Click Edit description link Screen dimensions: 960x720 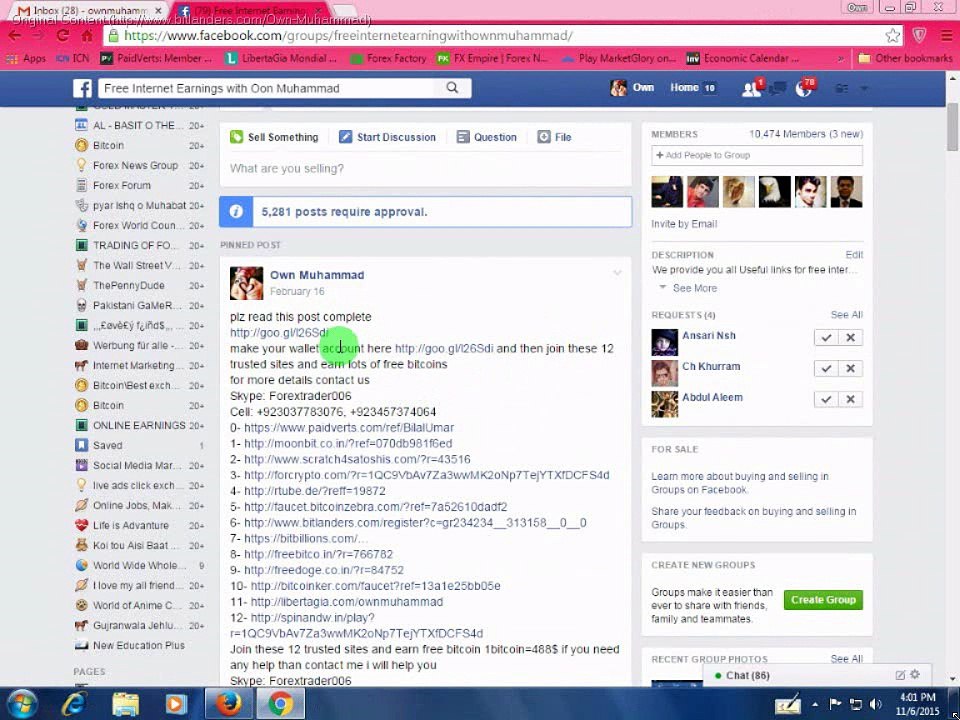click(854, 255)
